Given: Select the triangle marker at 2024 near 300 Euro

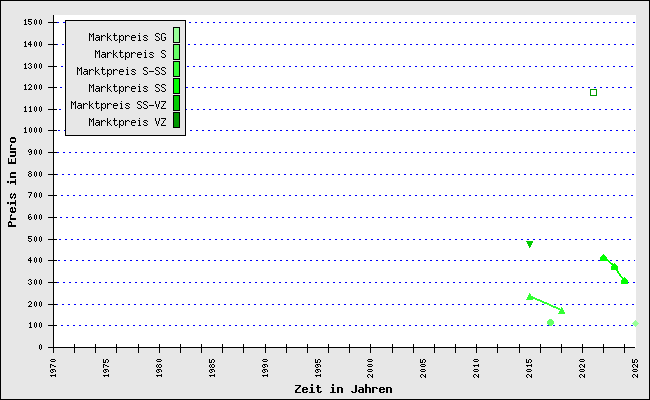Looking at the screenshot, I should tap(625, 281).
